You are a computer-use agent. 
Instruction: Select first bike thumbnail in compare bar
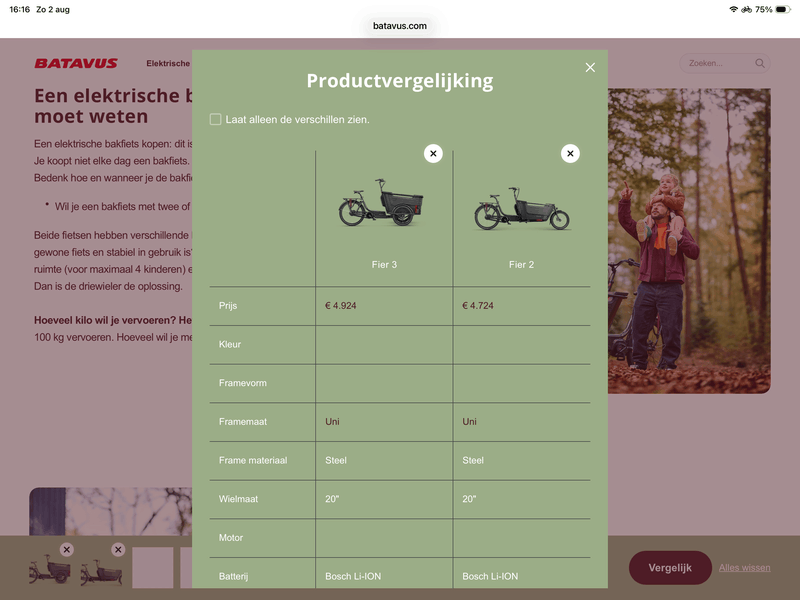[49, 570]
